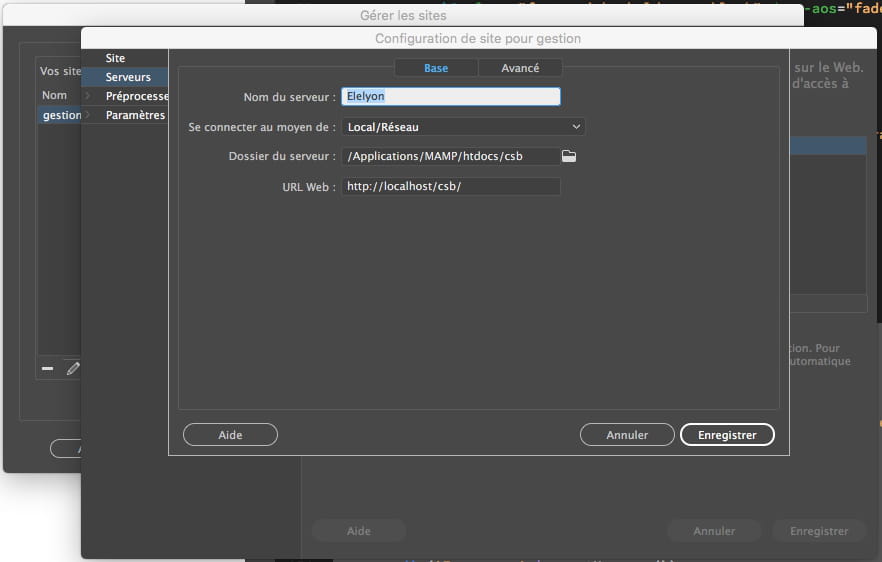Click the folder browse icon beside server folder
This screenshot has width=882, height=562.
click(569, 156)
